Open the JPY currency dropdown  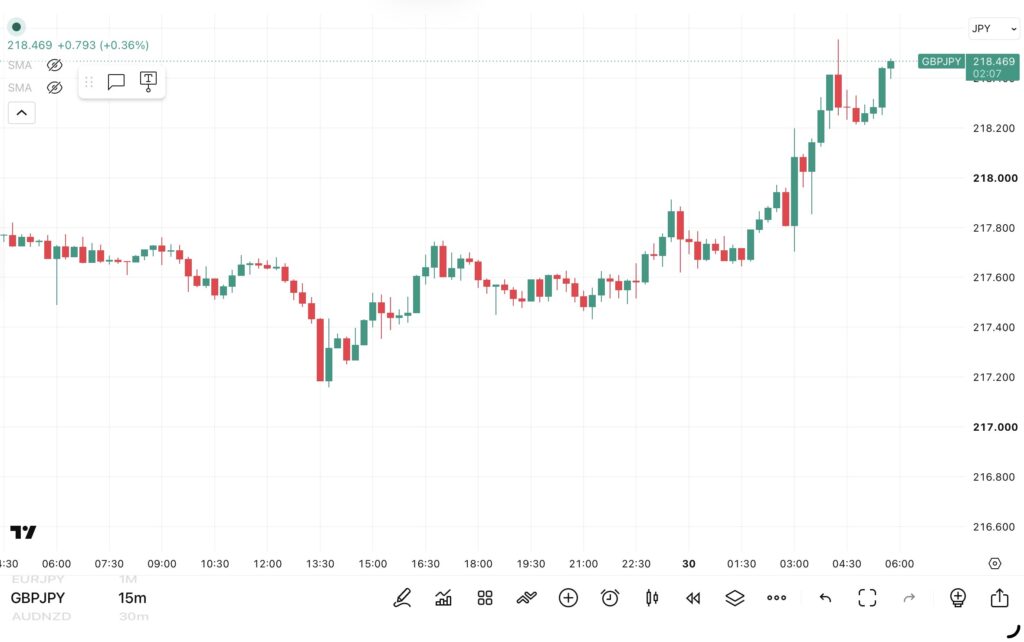994,28
